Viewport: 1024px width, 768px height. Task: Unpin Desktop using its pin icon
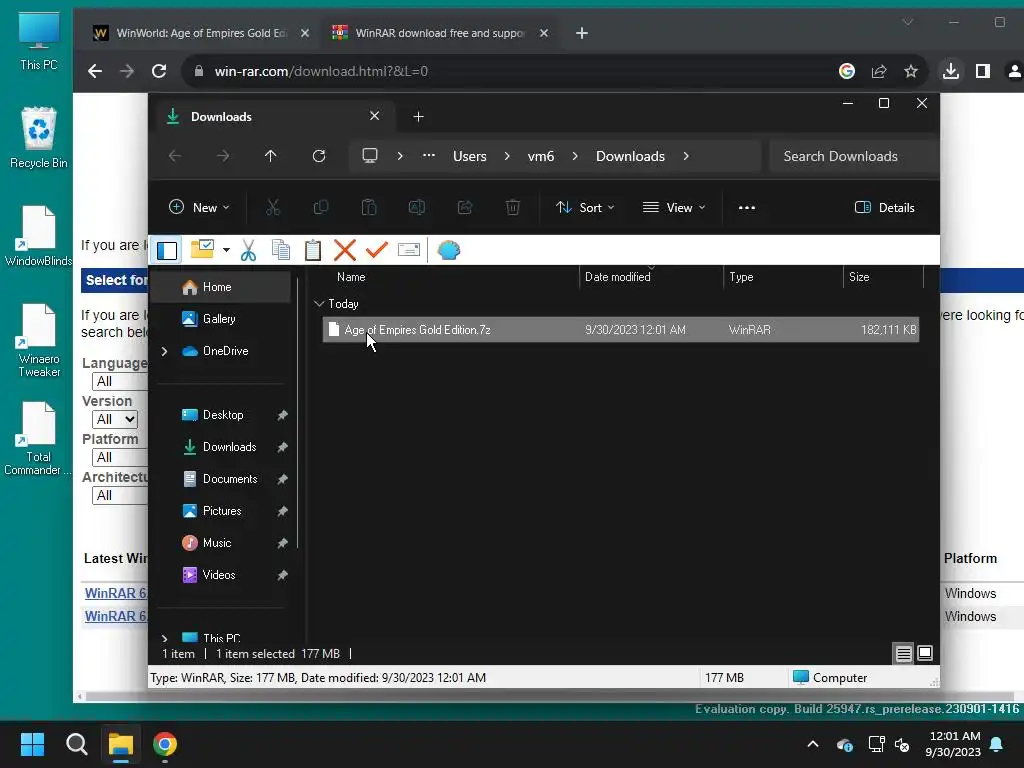pos(282,415)
